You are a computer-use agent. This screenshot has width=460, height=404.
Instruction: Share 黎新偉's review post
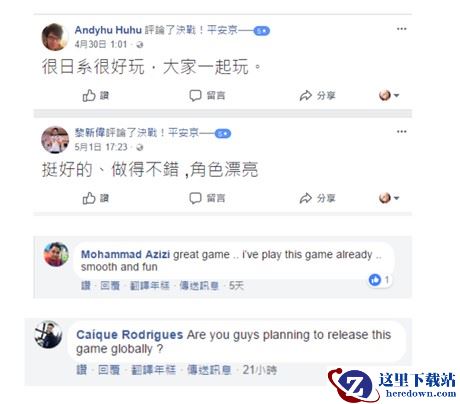317,198
